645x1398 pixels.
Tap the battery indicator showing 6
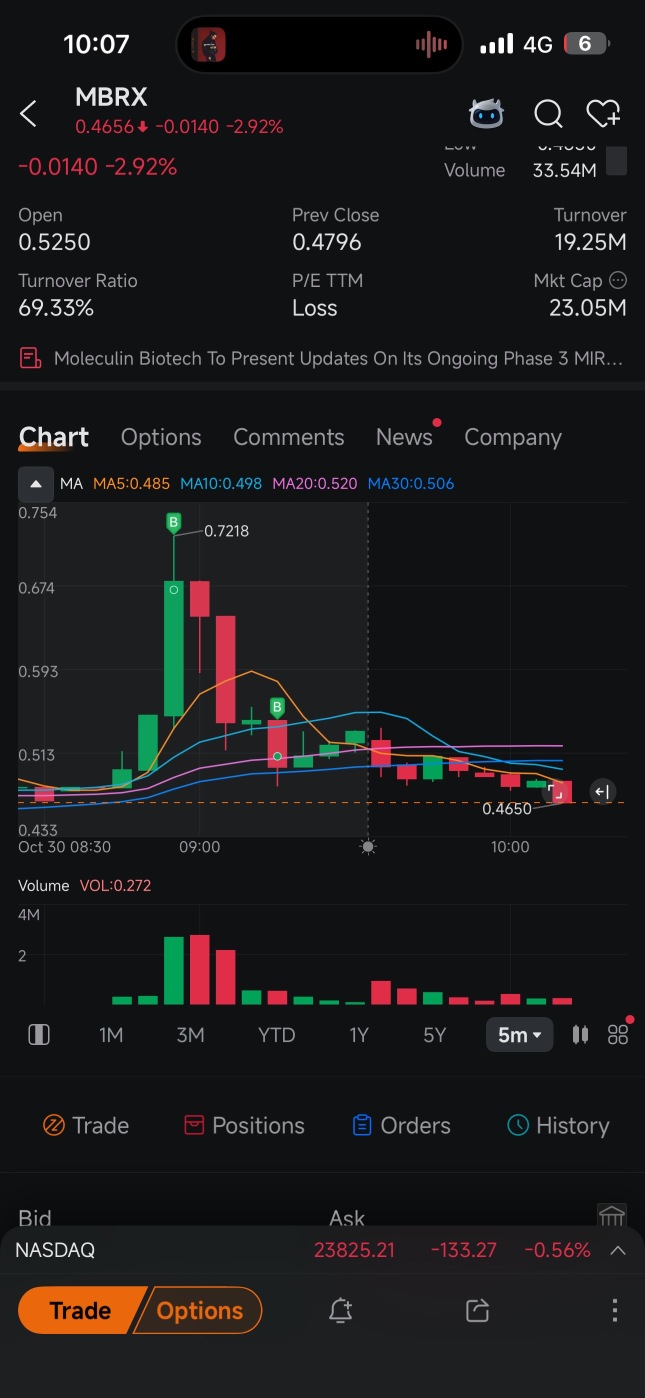pyautogui.click(x=587, y=44)
